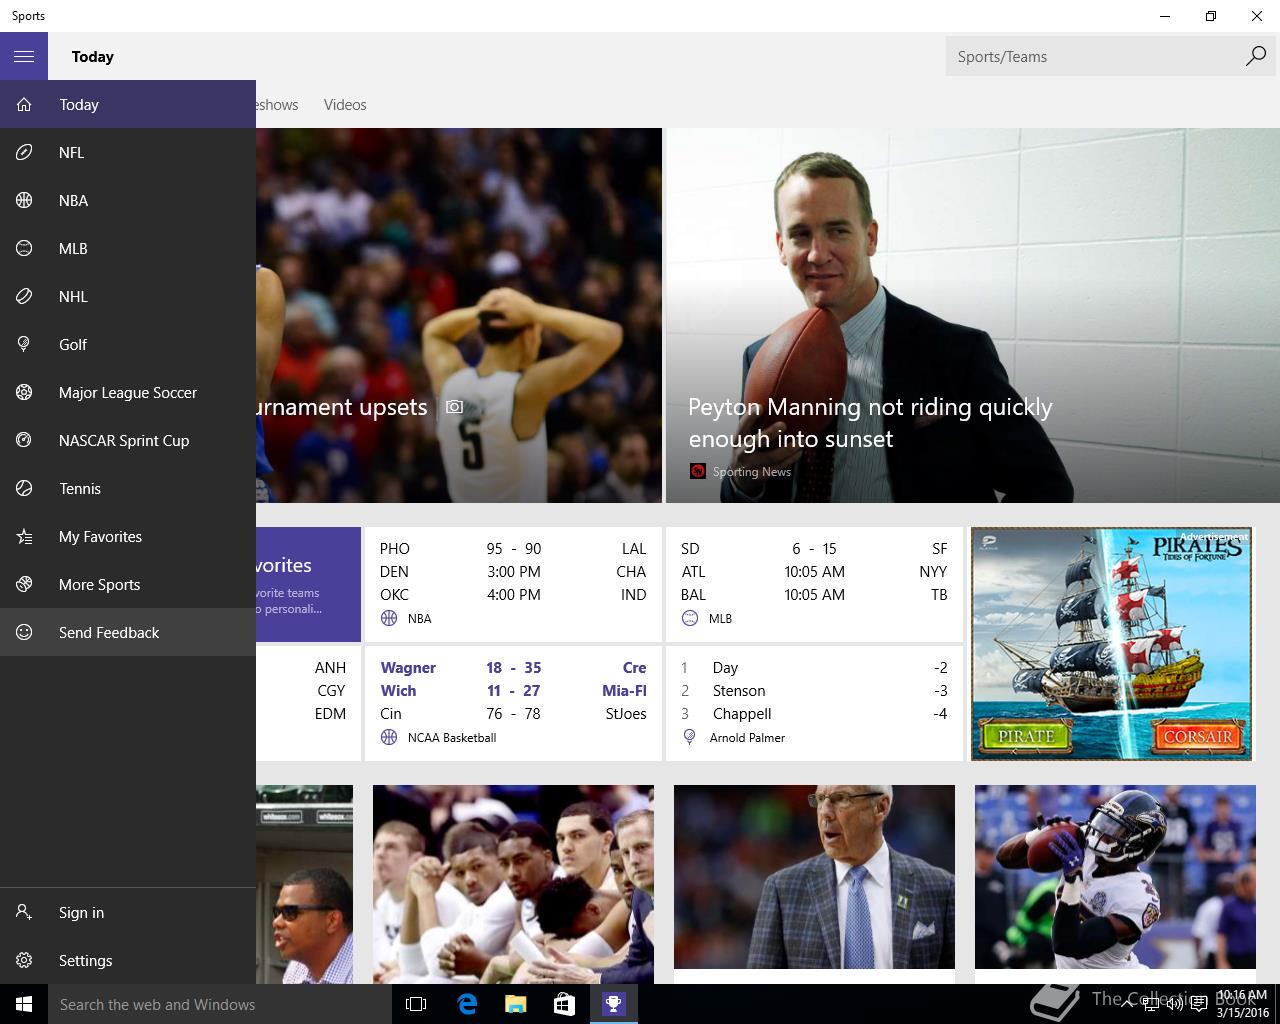
Task: Click the More Sports icon
Action: pos(24,584)
